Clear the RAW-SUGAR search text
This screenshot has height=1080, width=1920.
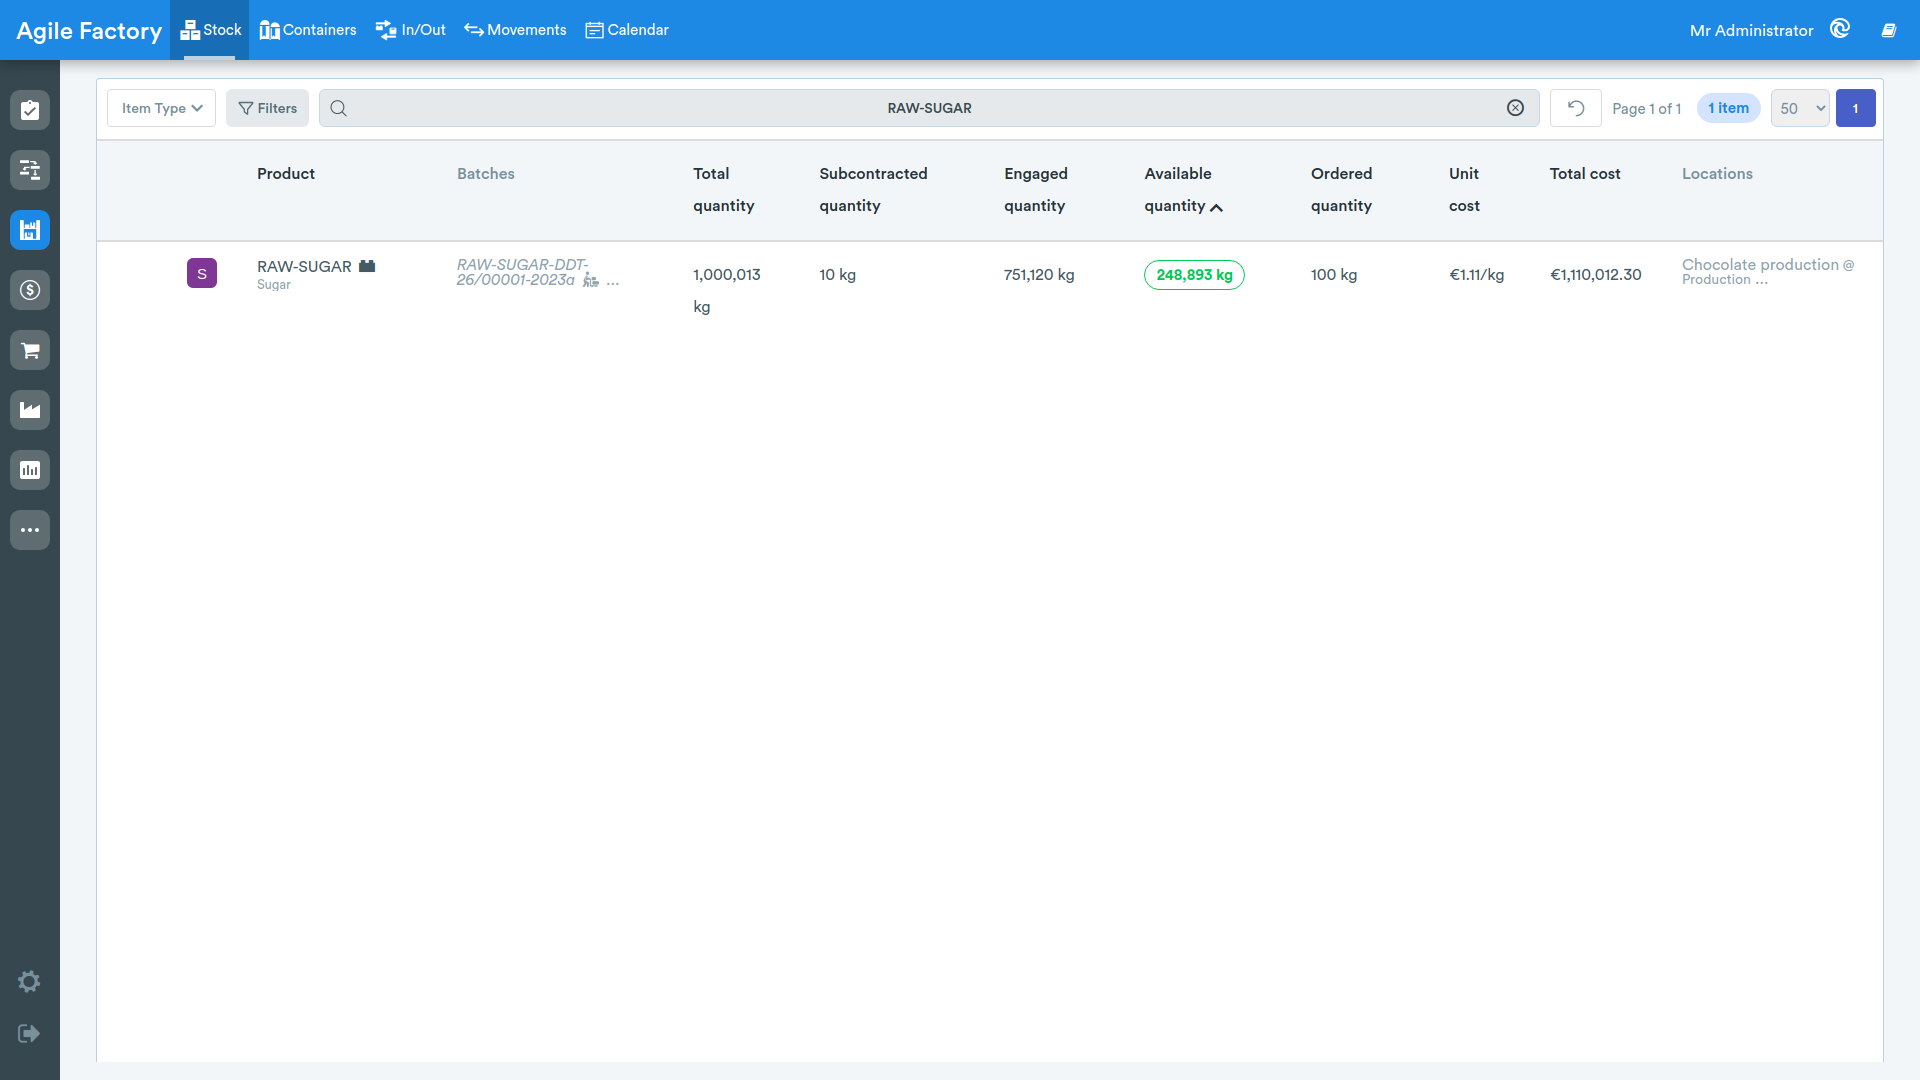pos(1516,108)
